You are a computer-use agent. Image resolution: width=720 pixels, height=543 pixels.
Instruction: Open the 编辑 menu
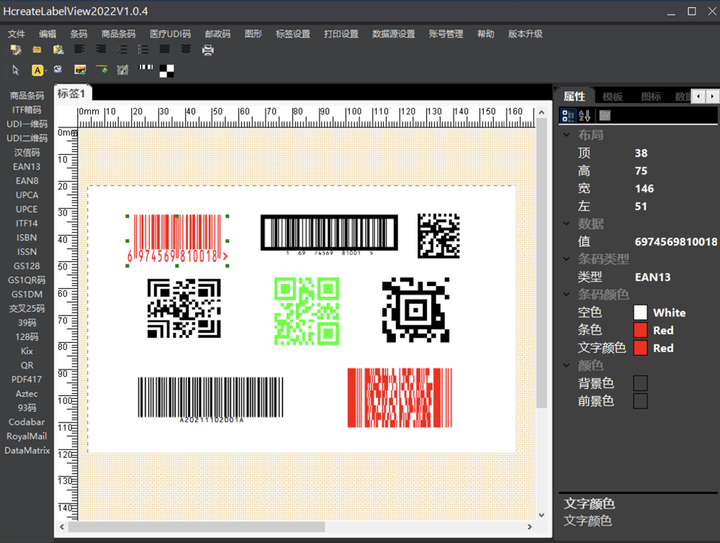tap(47, 34)
